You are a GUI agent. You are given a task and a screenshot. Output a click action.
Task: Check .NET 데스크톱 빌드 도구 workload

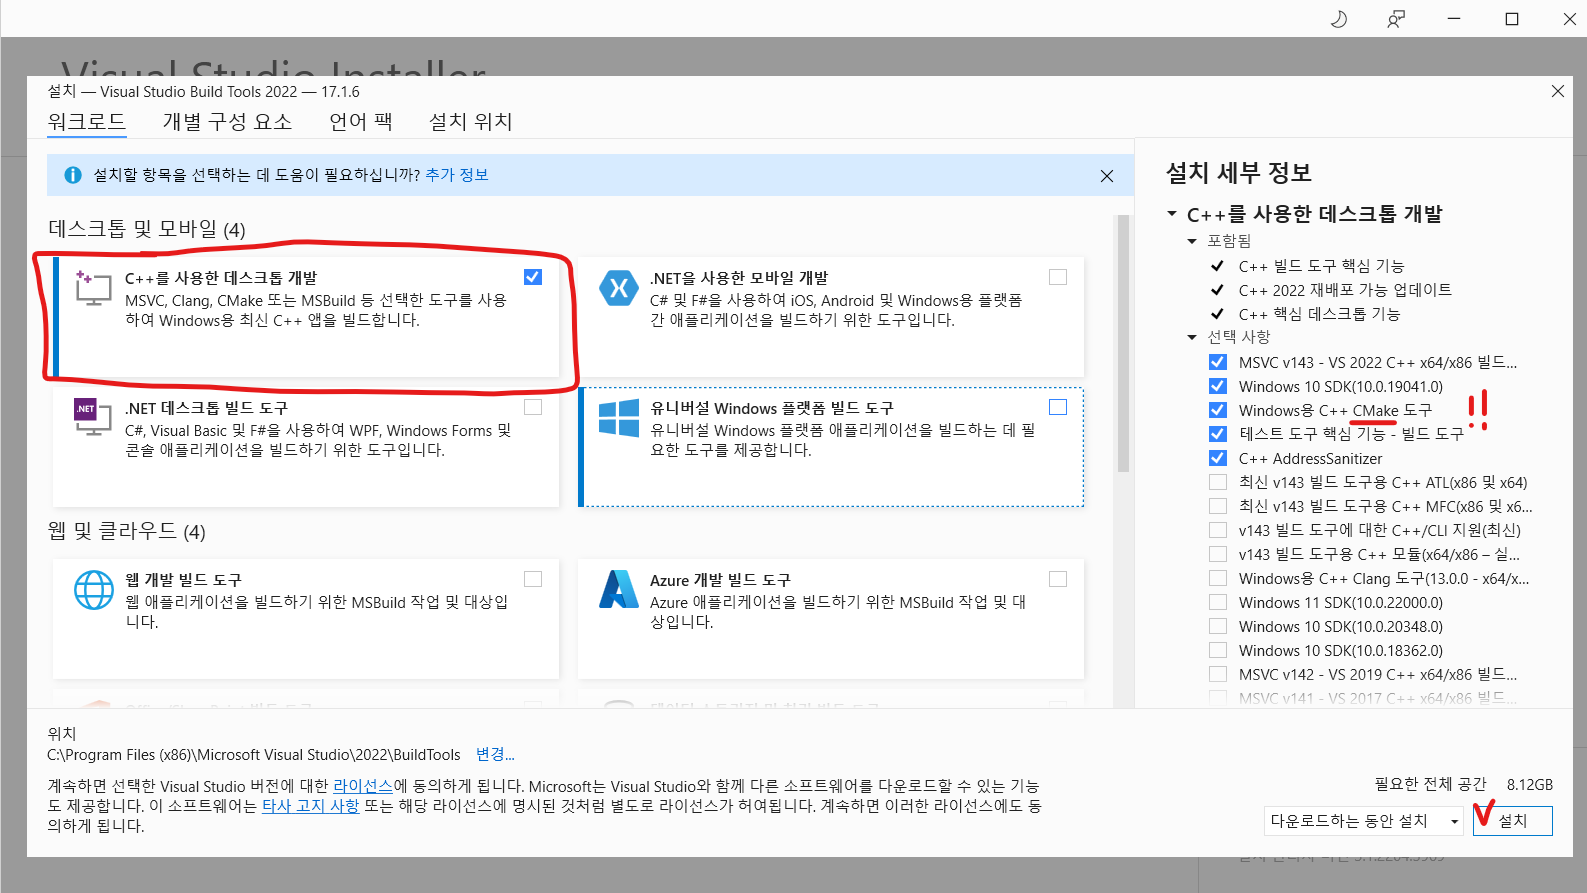[x=533, y=407]
